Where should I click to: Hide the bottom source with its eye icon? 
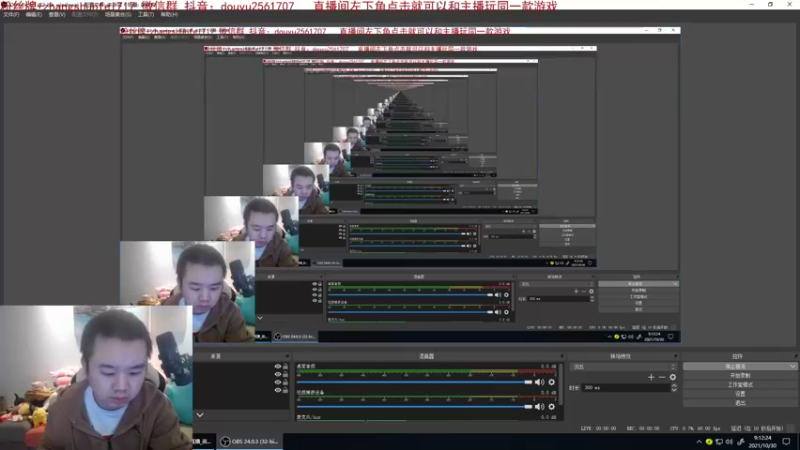278,390
